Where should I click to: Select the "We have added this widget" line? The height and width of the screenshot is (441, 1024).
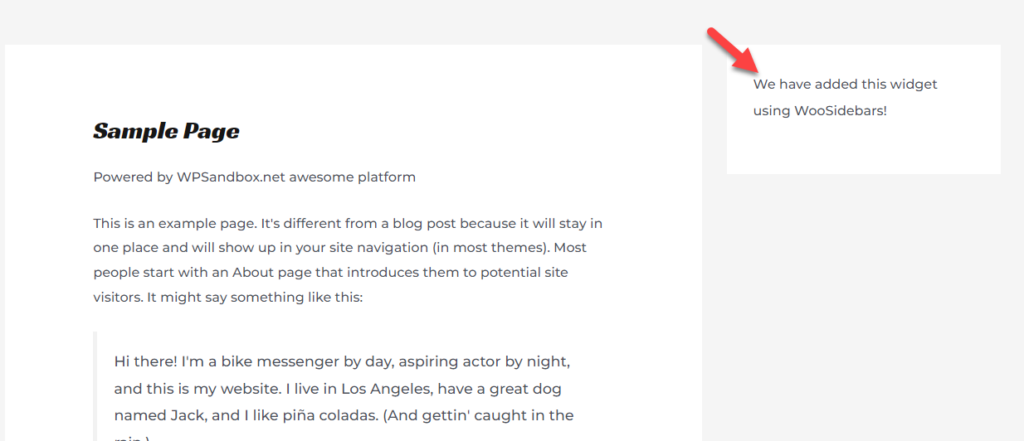pos(845,84)
